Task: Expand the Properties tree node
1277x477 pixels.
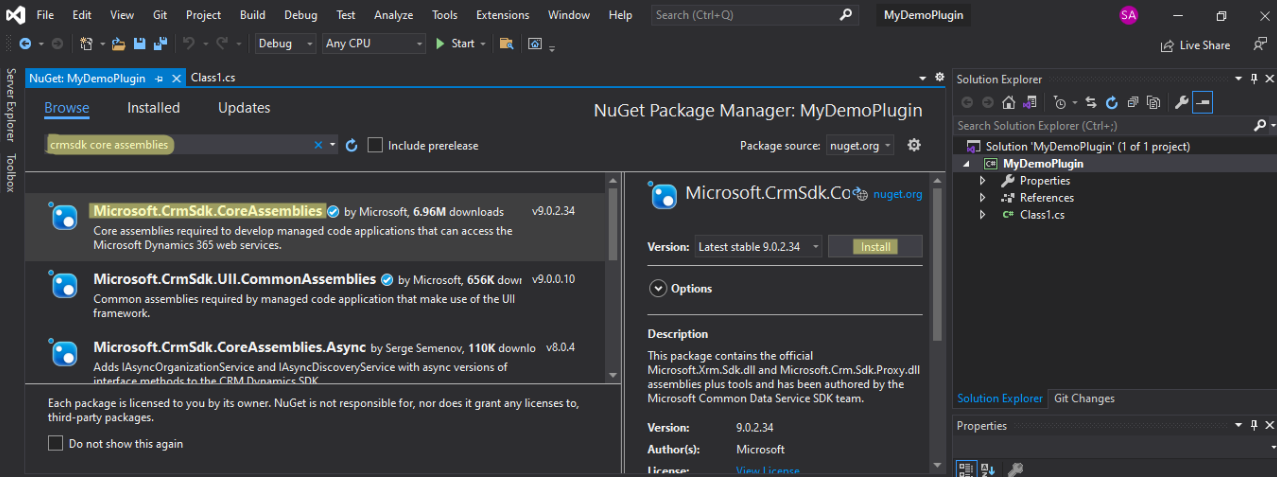Action: [x=982, y=181]
